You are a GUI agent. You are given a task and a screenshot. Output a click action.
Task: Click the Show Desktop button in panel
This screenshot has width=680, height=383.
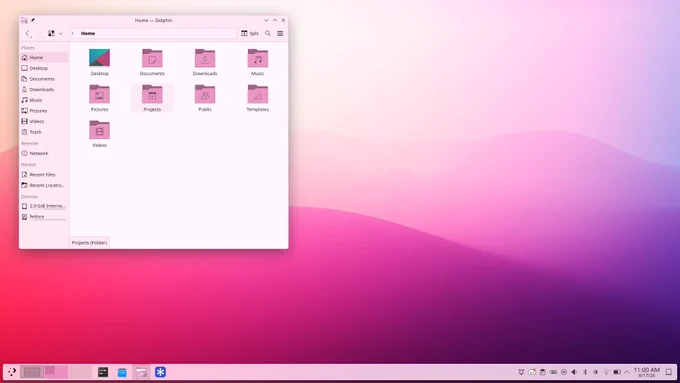click(x=669, y=372)
